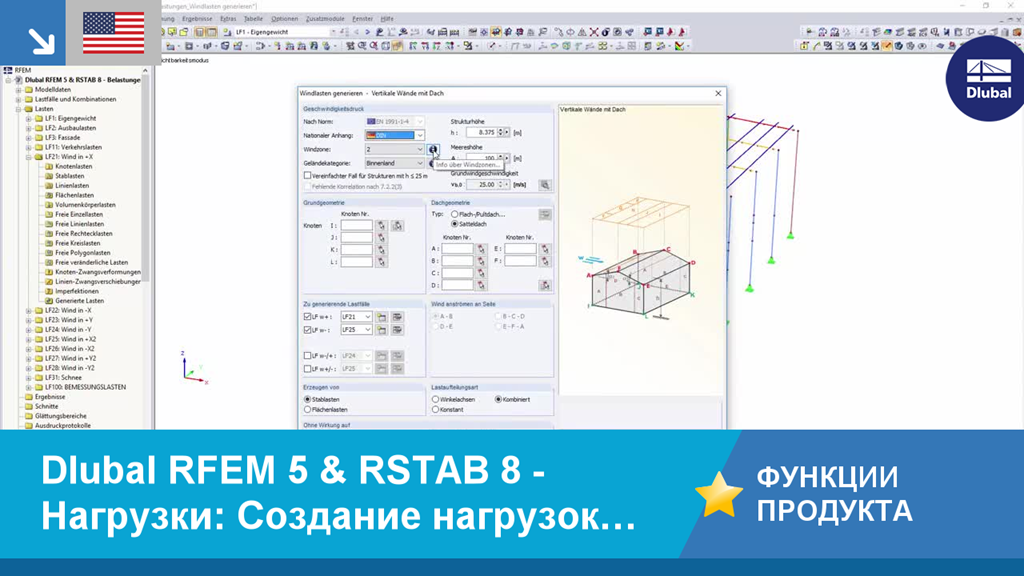Select Kombiniert load distribution radio
The height and width of the screenshot is (576, 1024).
pyautogui.click(x=498, y=399)
